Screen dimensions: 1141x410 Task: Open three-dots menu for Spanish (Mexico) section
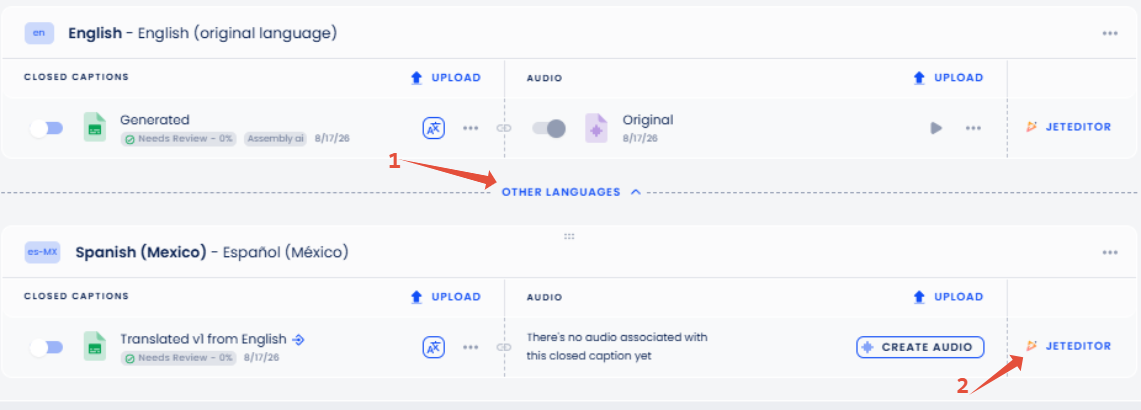[1109, 253]
